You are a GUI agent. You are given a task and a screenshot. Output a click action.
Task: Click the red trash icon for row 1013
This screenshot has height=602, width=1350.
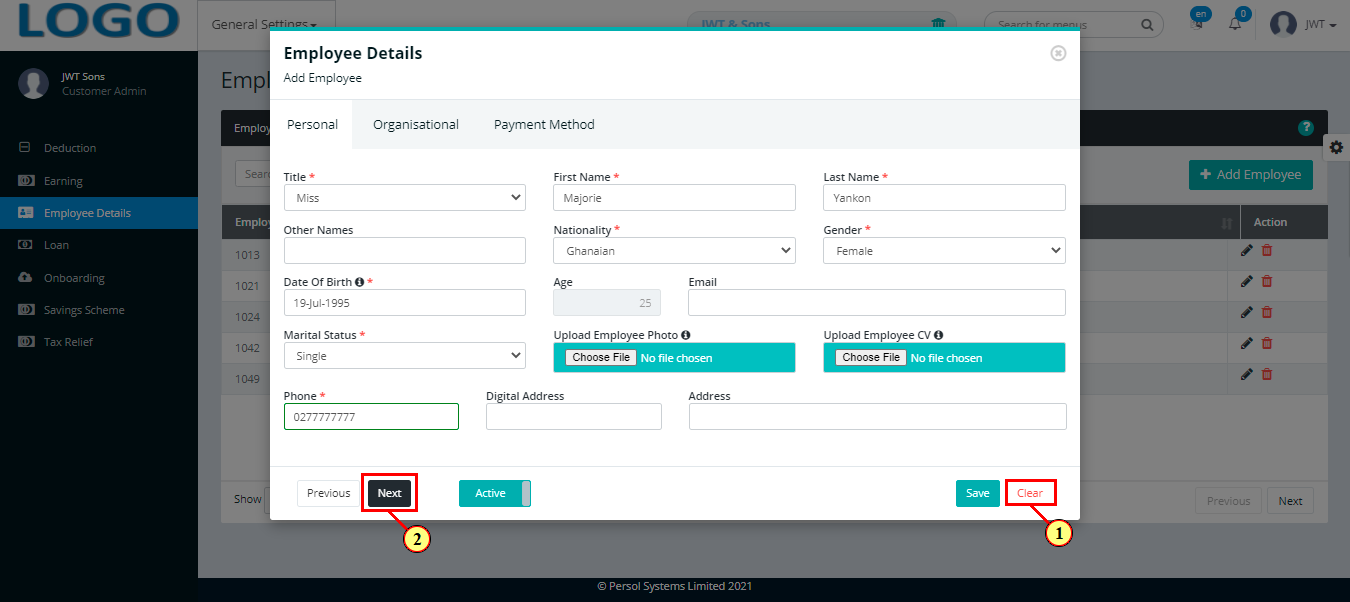(x=1267, y=251)
